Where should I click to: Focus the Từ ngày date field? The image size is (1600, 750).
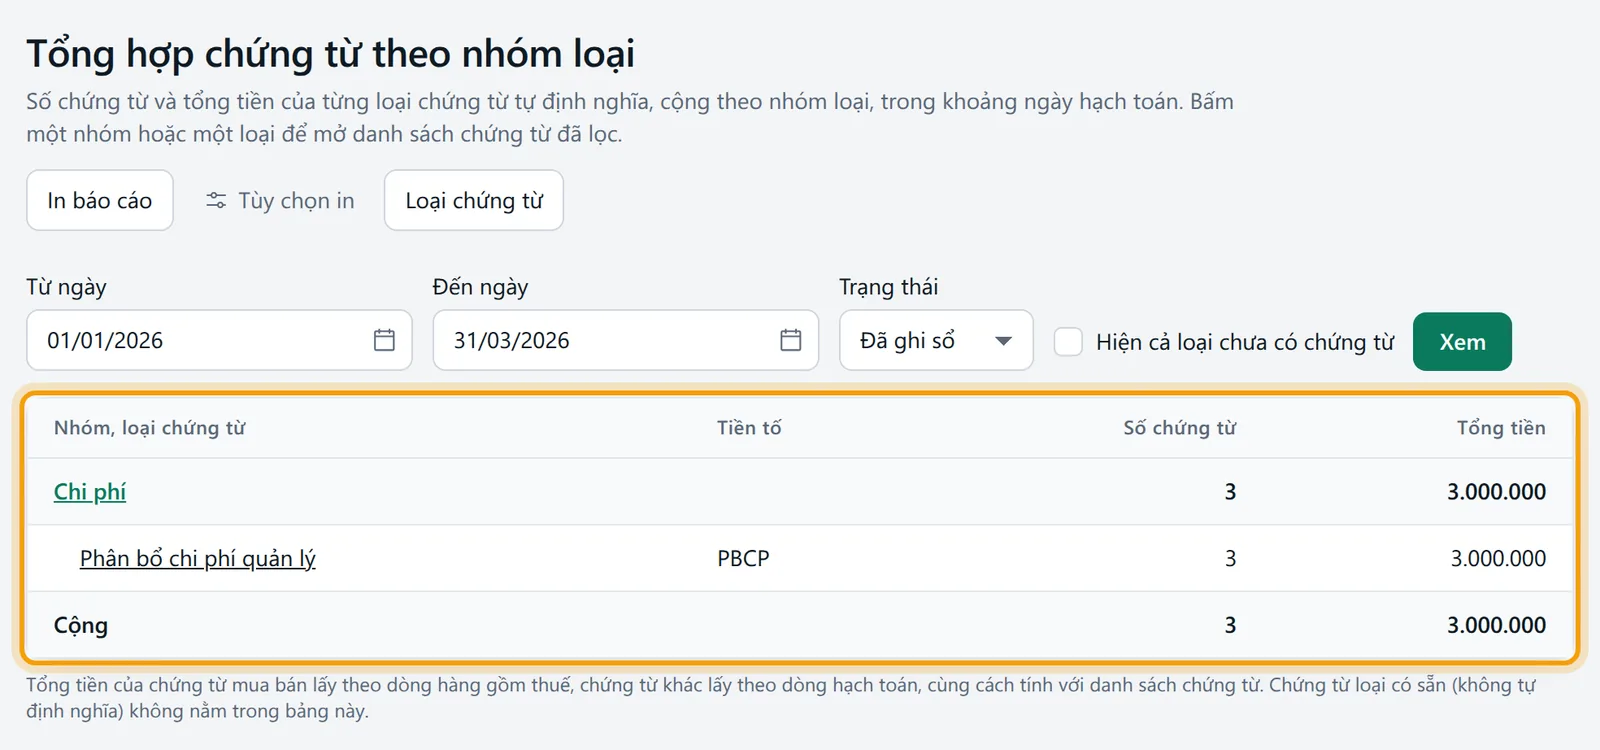click(x=219, y=340)
